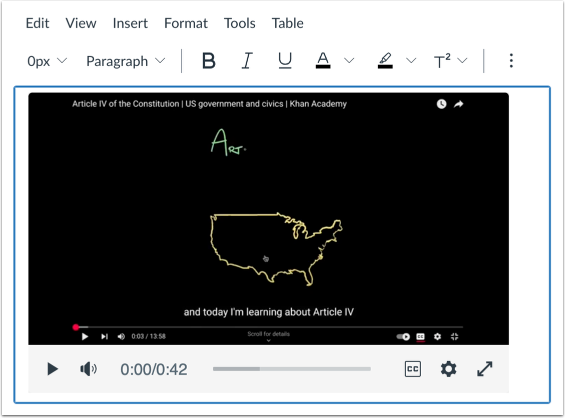Viewport: 565px width, 418px height.
Task: Click the media player seek bar
Action: [292, 369]
